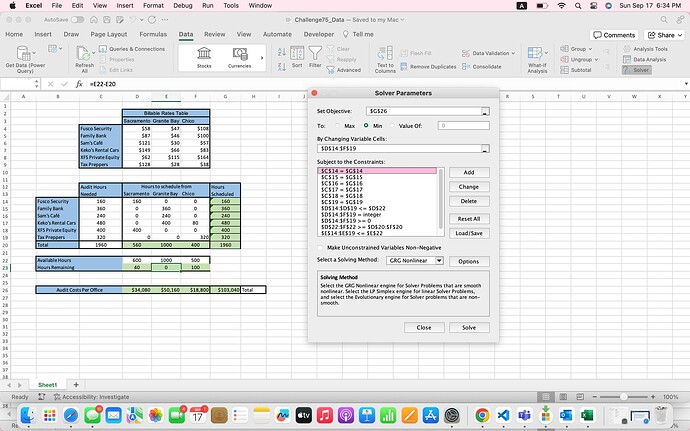Switch to Page Layout view in status bar

pyautogui.click(x=563, y=397)
